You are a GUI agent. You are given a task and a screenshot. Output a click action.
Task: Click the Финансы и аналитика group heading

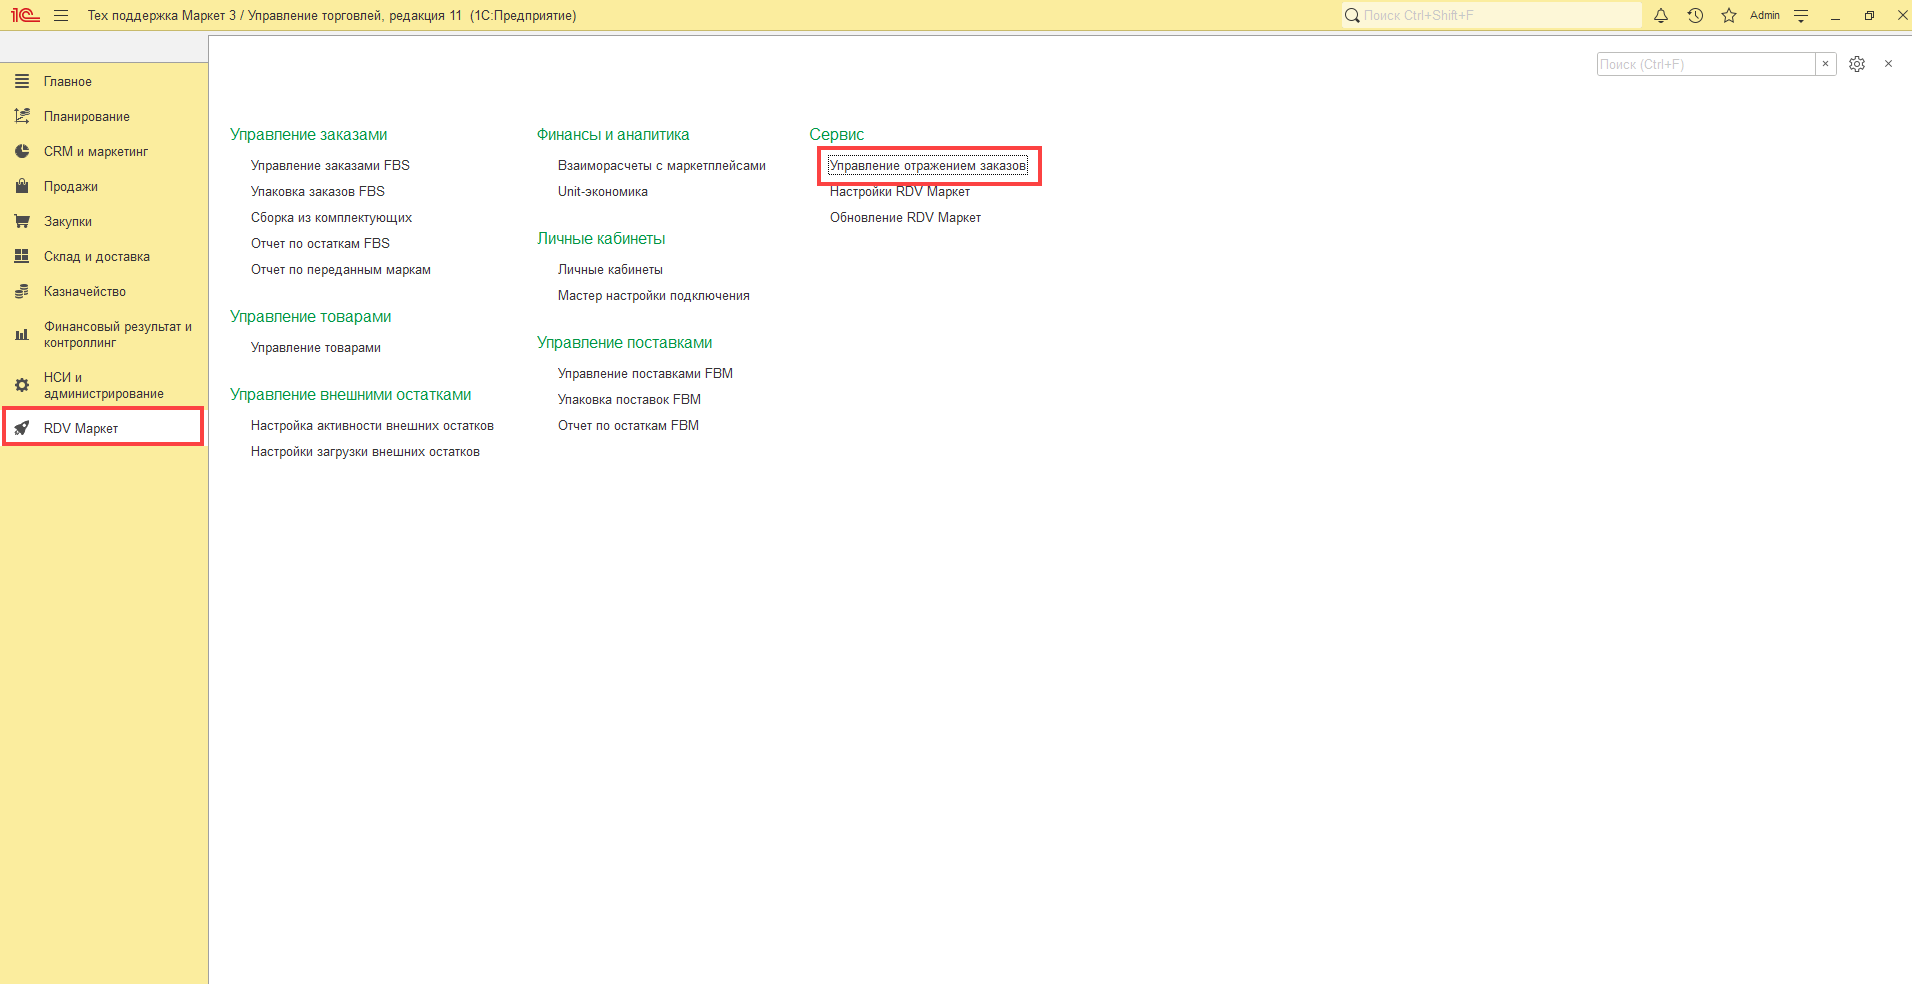(613, 135)
